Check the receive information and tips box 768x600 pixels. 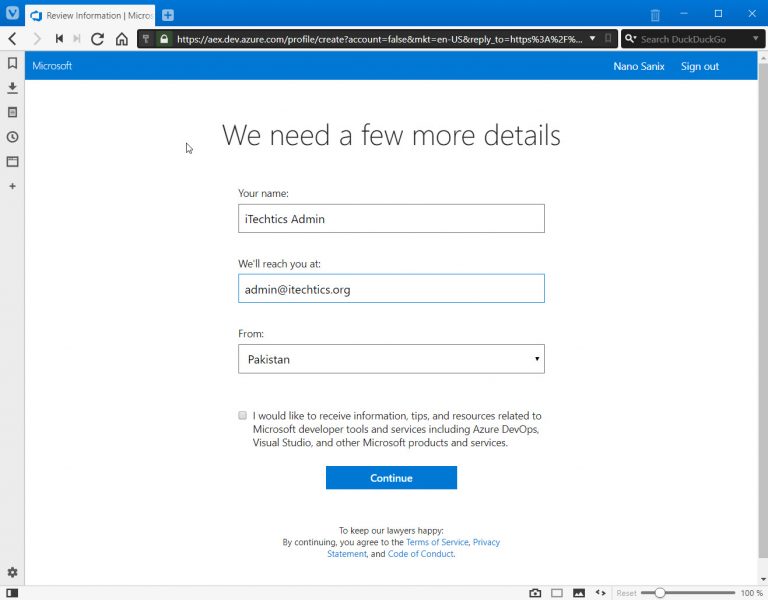pyautogui.click(x=242, y=415)
